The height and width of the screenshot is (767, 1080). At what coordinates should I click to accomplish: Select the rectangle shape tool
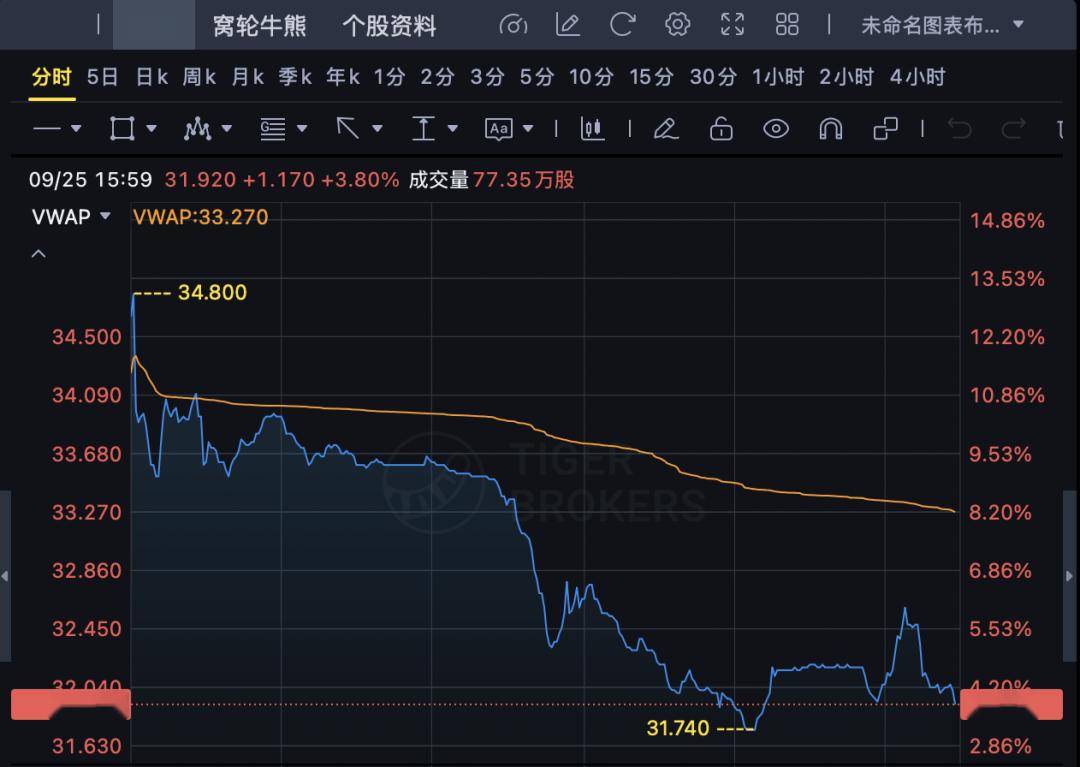[x=122, y=129]
